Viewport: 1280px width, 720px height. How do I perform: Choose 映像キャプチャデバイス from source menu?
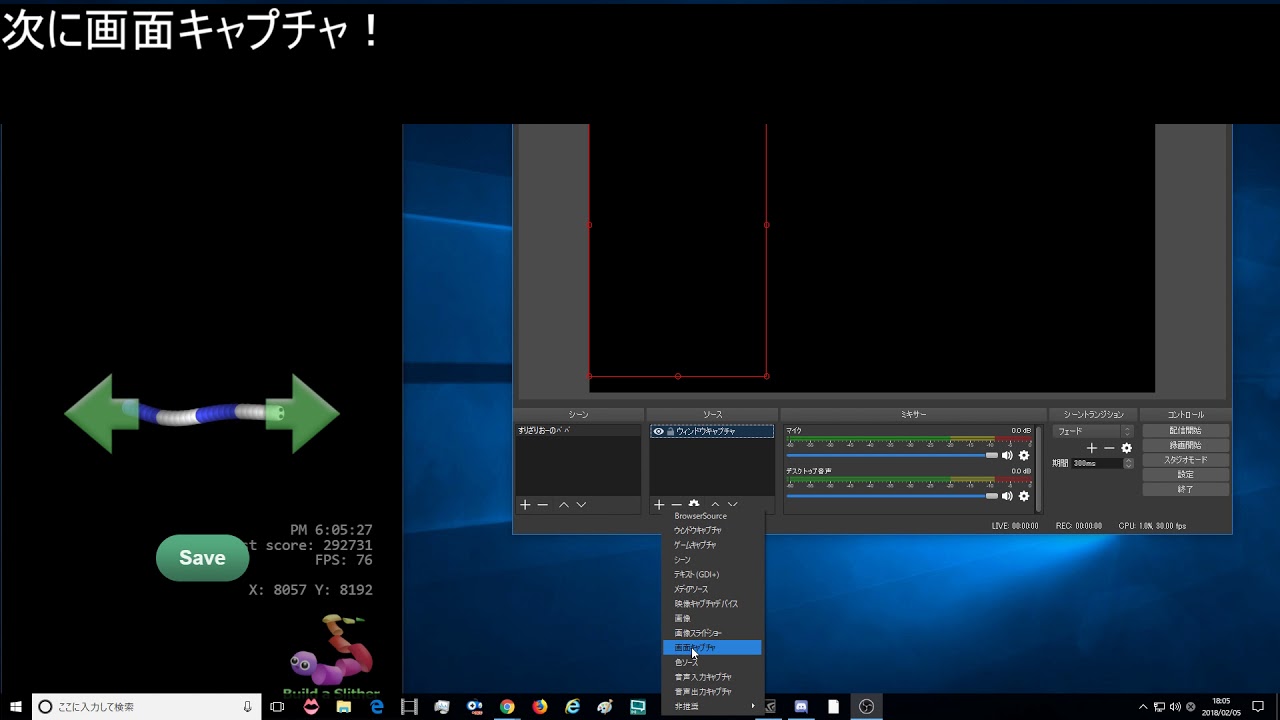tap(714, 604)
